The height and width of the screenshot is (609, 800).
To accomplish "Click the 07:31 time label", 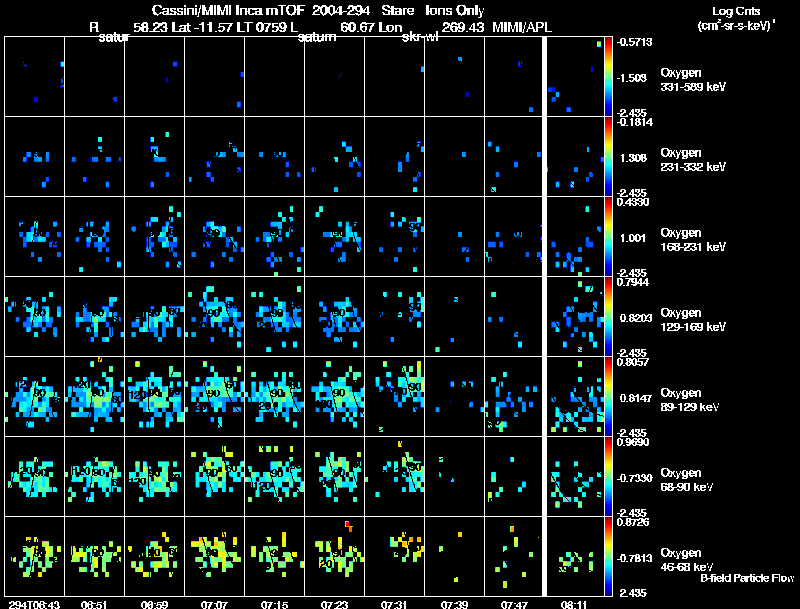I will 394,604.
